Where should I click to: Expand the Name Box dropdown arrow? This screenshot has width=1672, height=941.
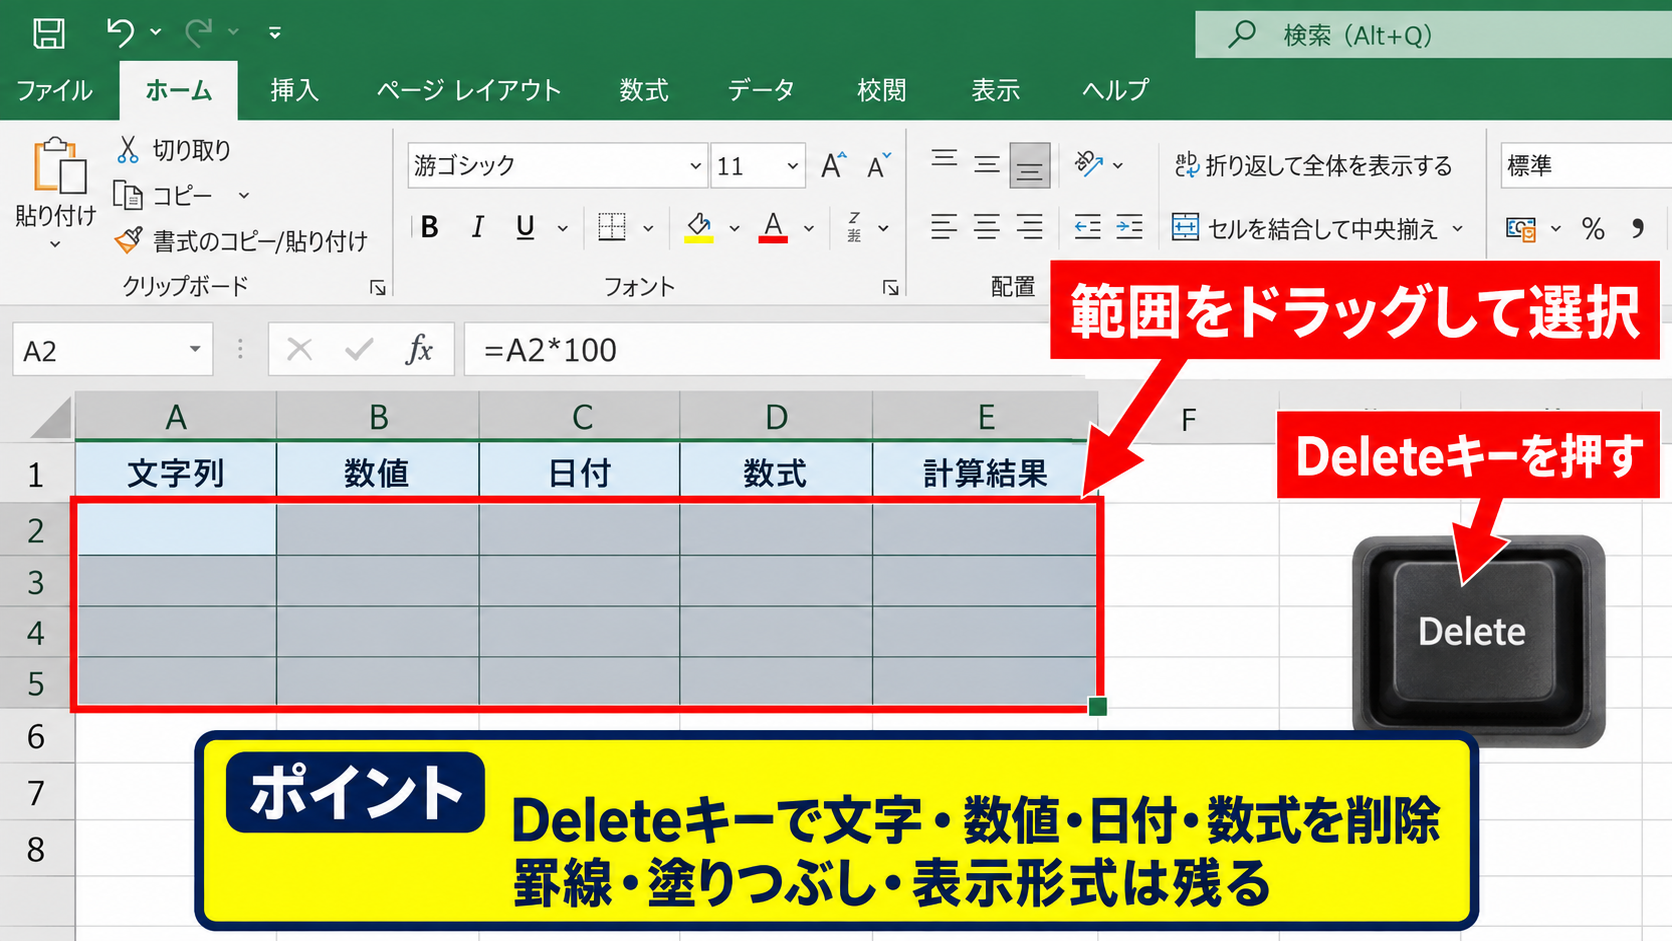pos(194,350)
